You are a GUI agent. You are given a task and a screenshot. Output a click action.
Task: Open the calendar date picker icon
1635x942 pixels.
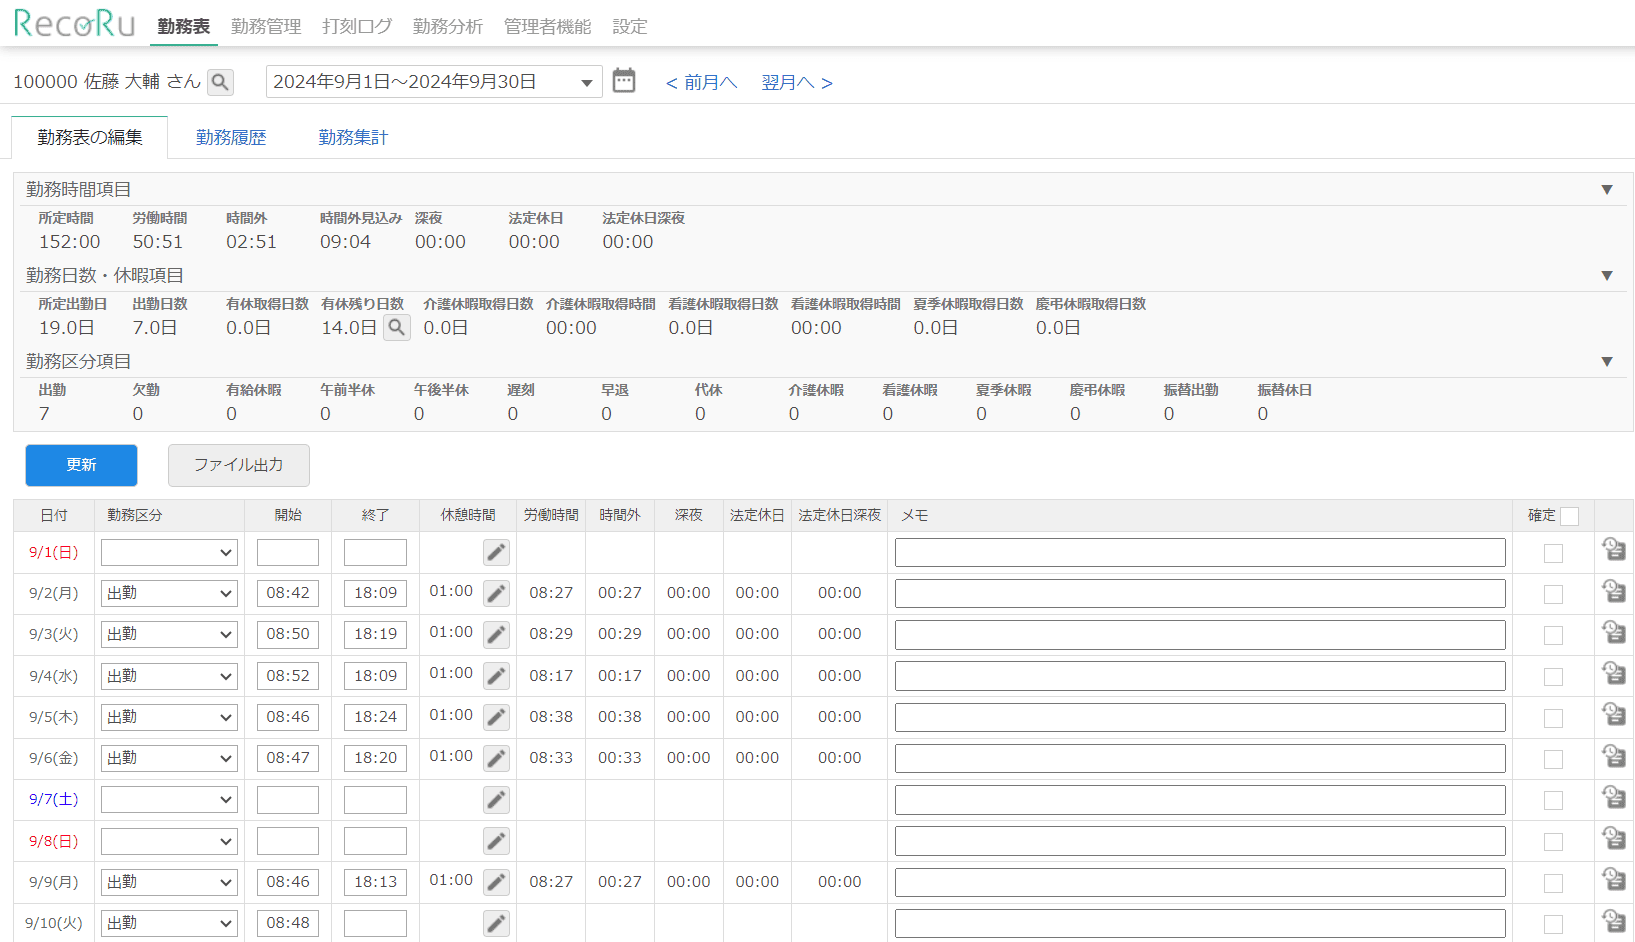pos(624,81)
